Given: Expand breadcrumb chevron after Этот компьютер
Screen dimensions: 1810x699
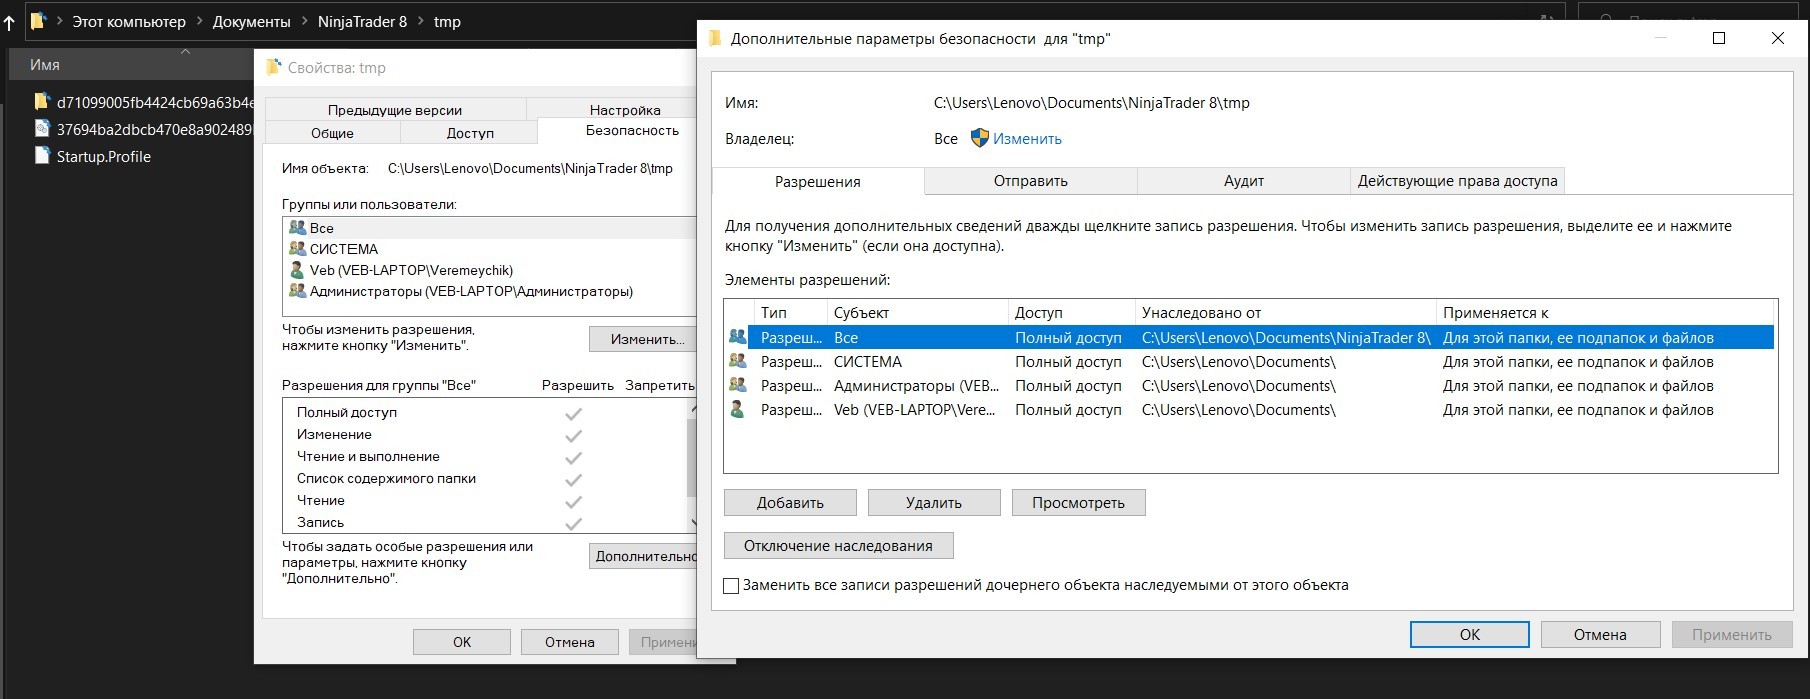Looking at the screenshot, I should tap(199, 21).
